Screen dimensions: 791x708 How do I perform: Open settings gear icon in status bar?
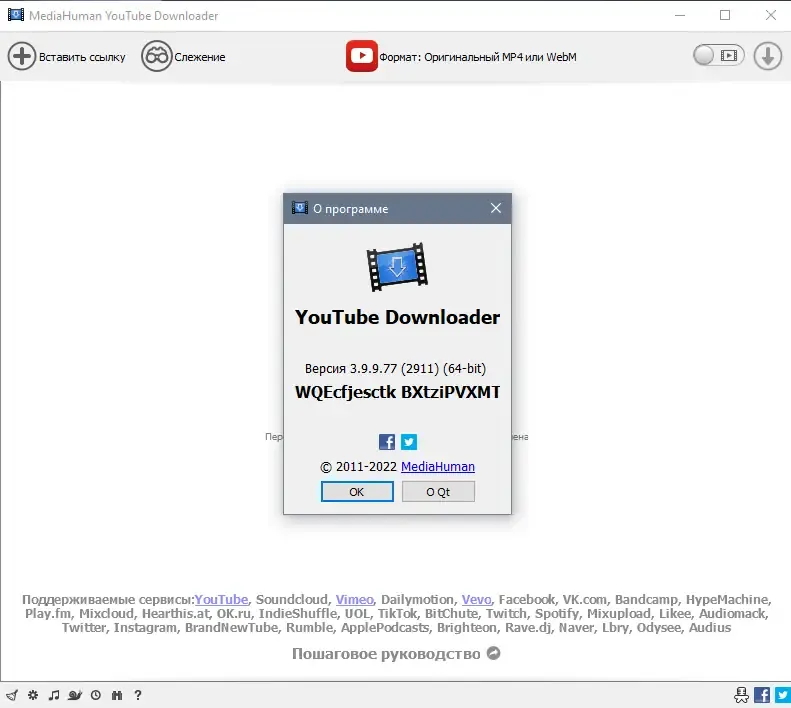[33, 695]
